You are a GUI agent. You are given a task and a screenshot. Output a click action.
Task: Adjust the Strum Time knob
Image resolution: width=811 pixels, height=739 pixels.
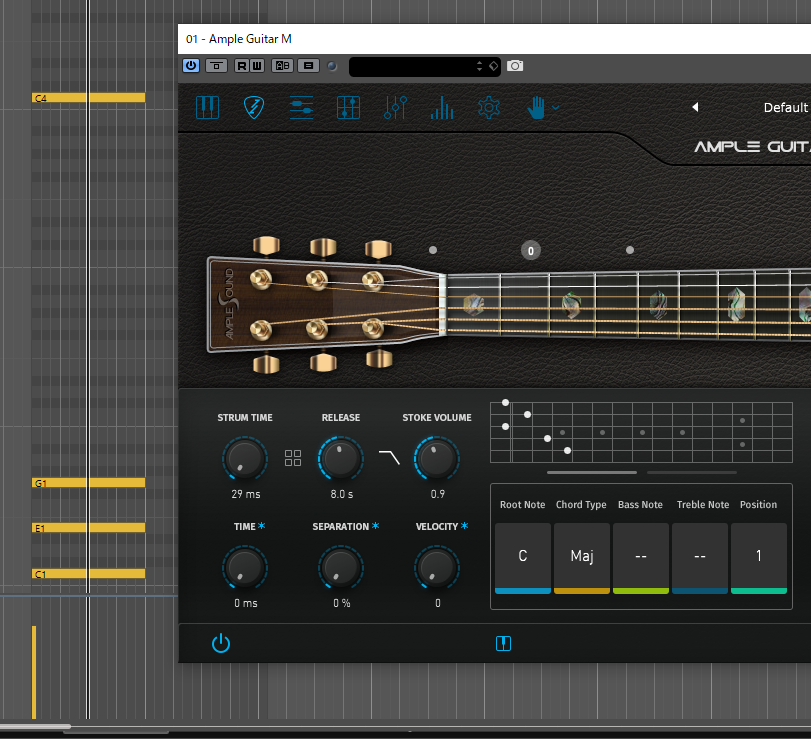245,459
